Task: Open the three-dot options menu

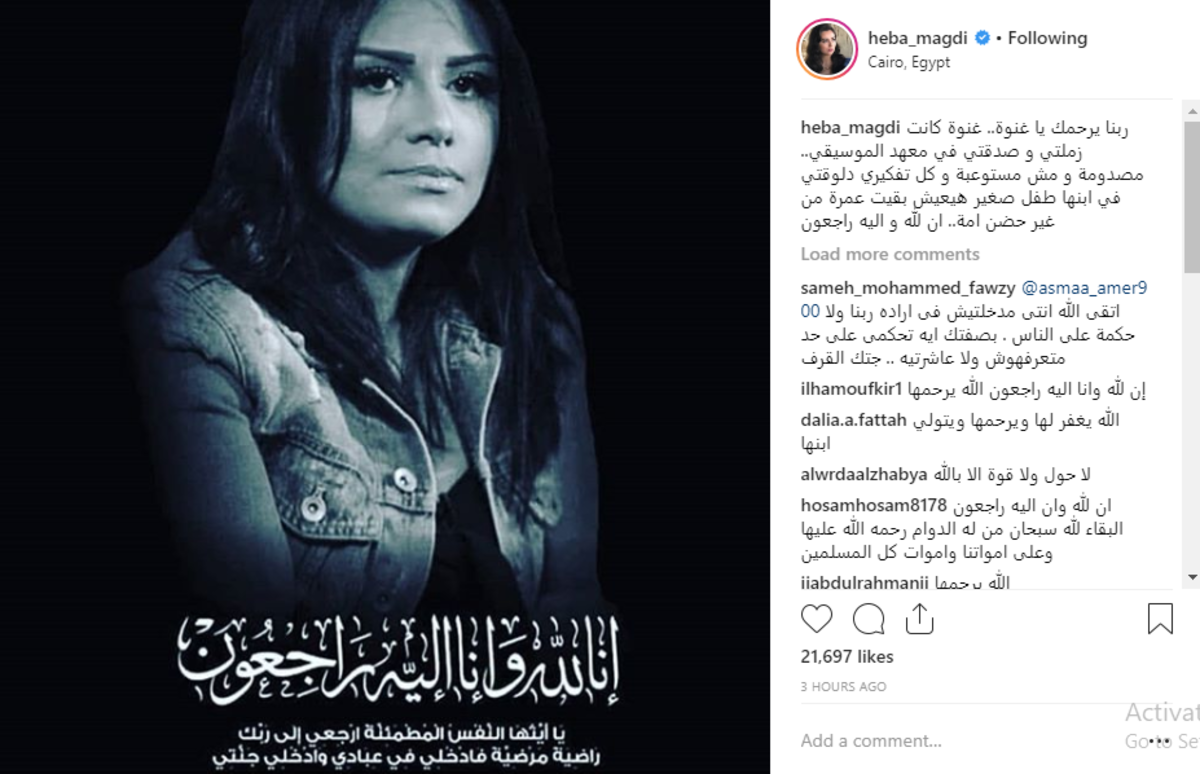Action: coord(1160,741)
